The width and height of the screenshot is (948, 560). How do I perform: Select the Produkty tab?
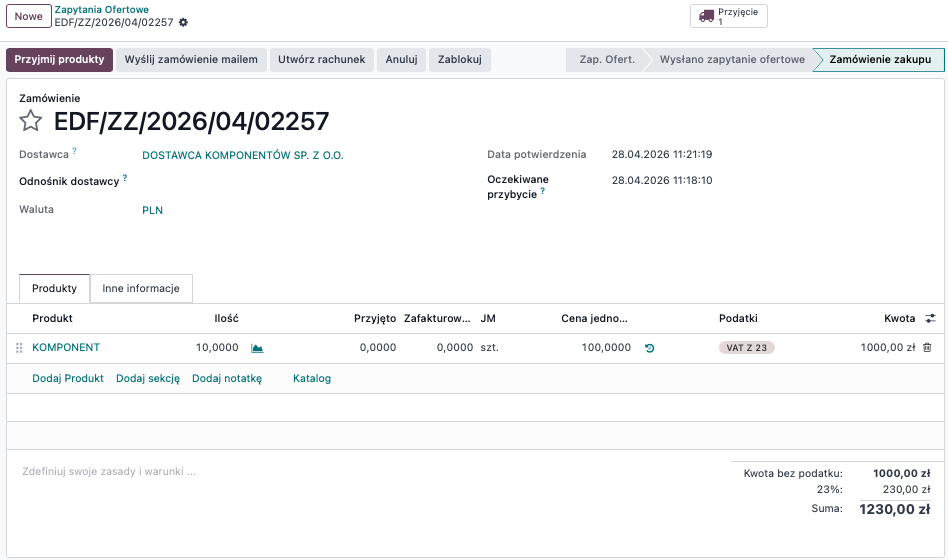point(54,288)
